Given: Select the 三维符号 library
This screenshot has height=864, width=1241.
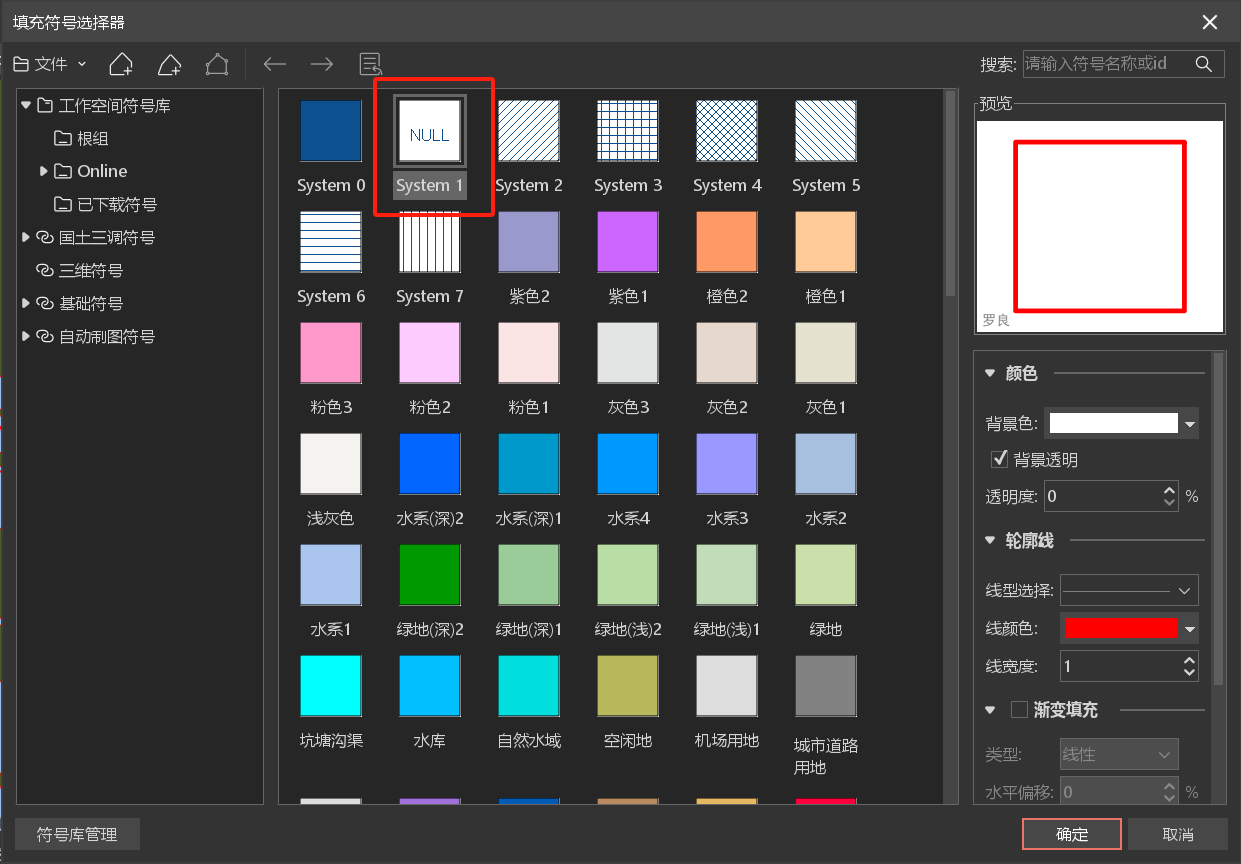Looking at the screenshot, I should [x=79, y=270].
